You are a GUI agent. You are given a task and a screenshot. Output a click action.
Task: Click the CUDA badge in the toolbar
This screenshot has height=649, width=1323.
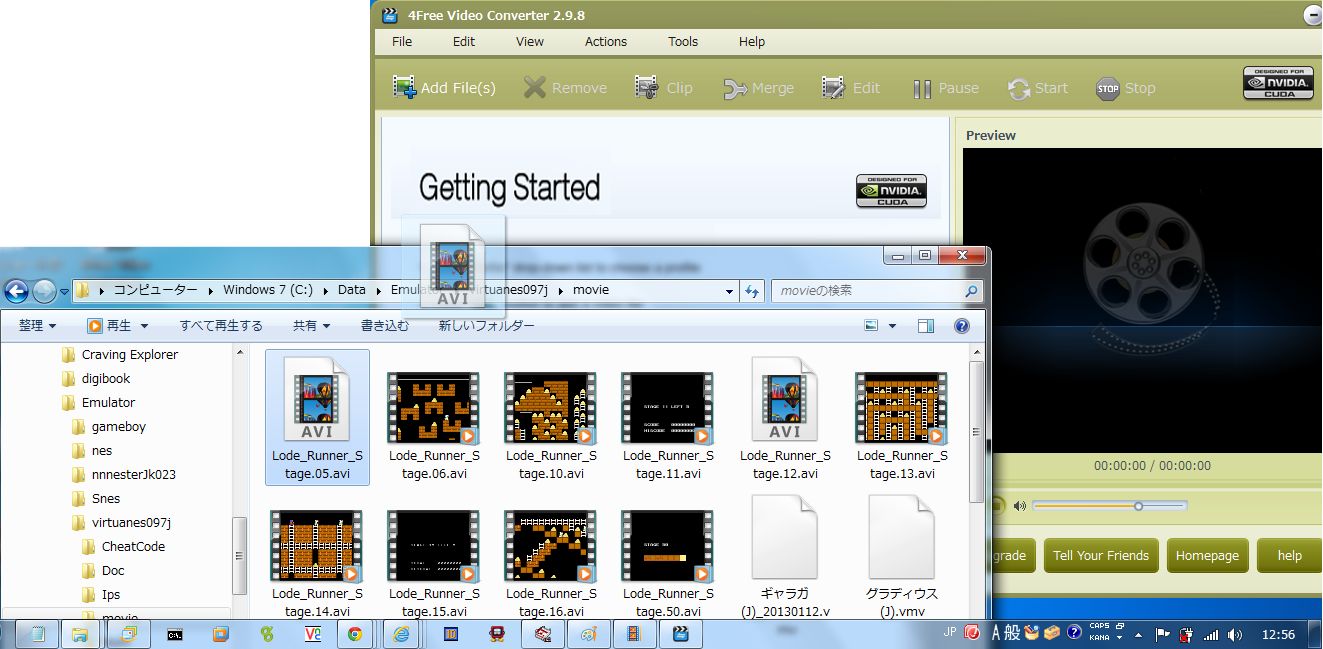tap(1278, 83)
